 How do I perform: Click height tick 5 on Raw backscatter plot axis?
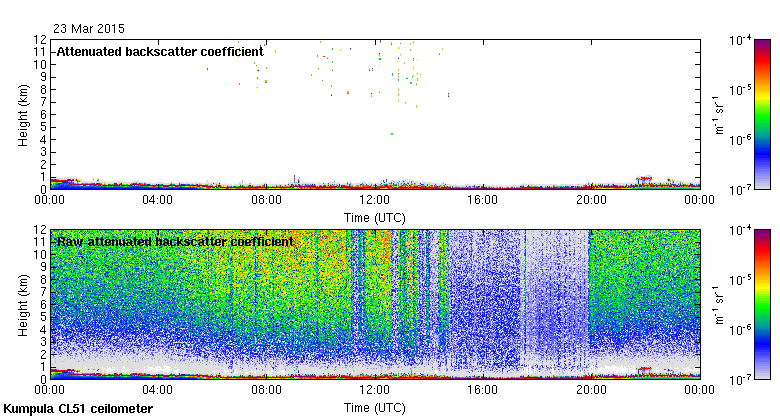click(43, 317)
